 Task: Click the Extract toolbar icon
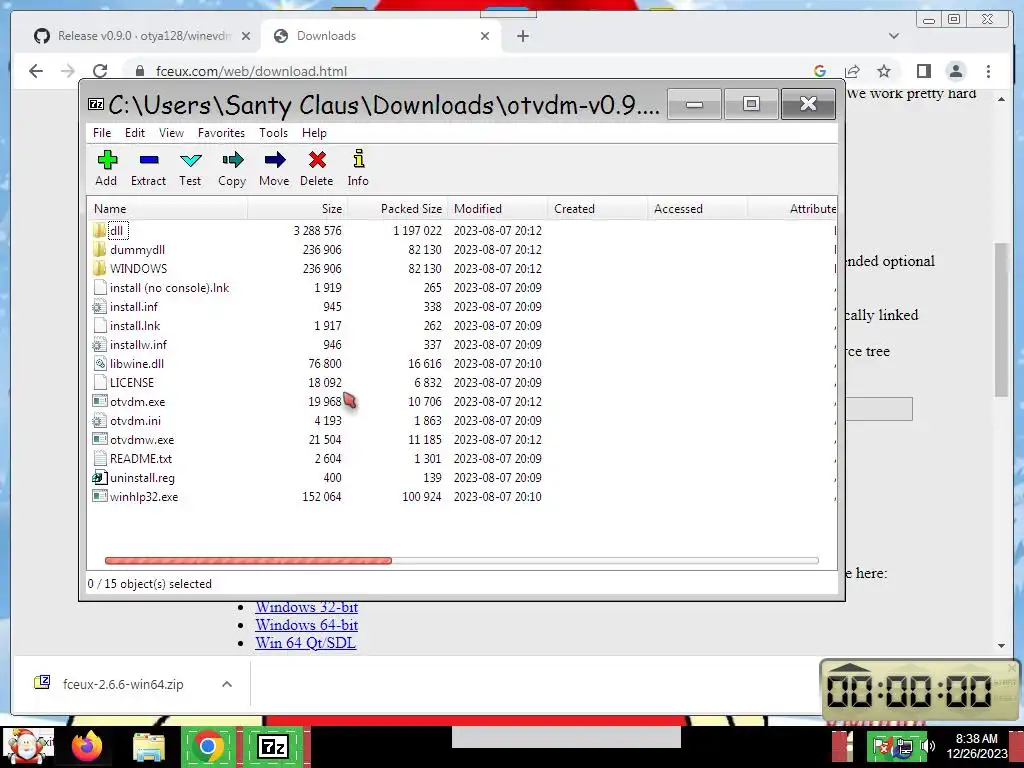click(x=149, y=159)
